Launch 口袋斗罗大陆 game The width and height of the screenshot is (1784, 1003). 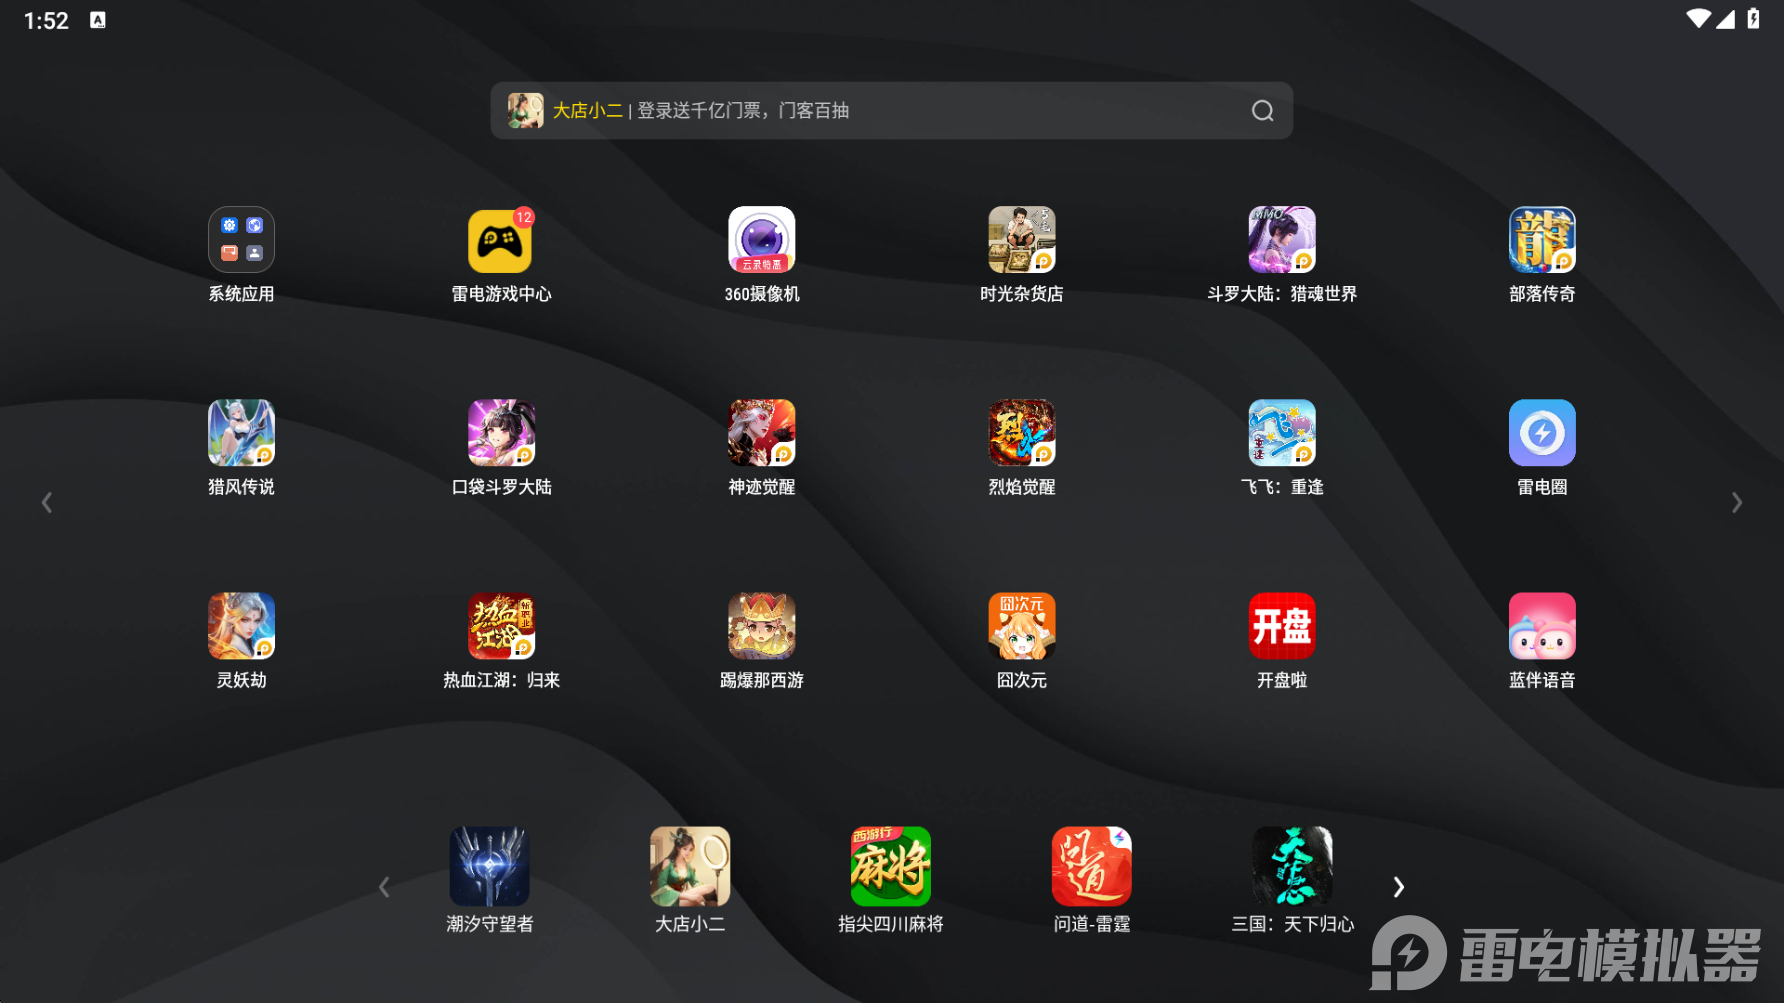coord(501,433)
